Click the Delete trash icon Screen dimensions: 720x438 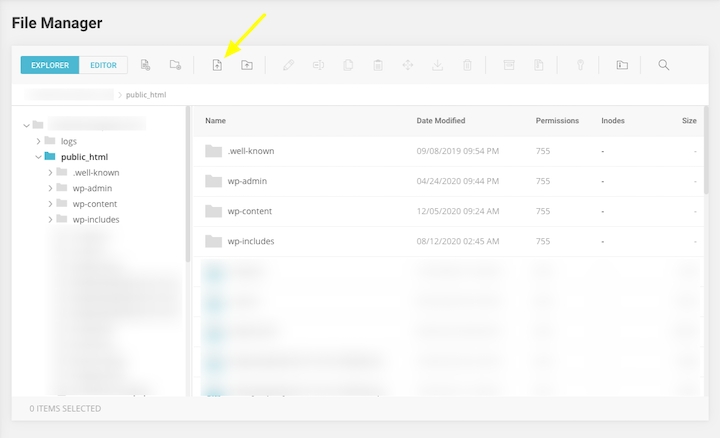coord(467,65)
